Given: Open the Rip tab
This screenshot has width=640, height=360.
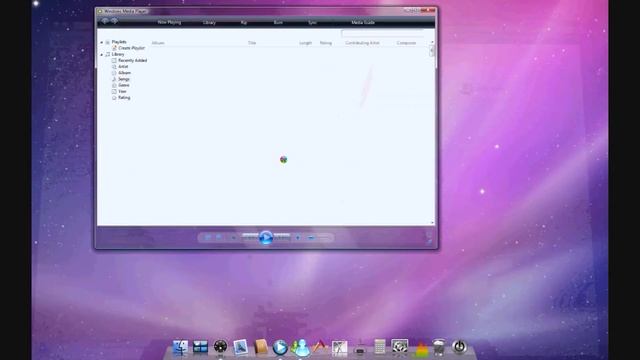Looking at the screenshot, I should click(244, 22).
